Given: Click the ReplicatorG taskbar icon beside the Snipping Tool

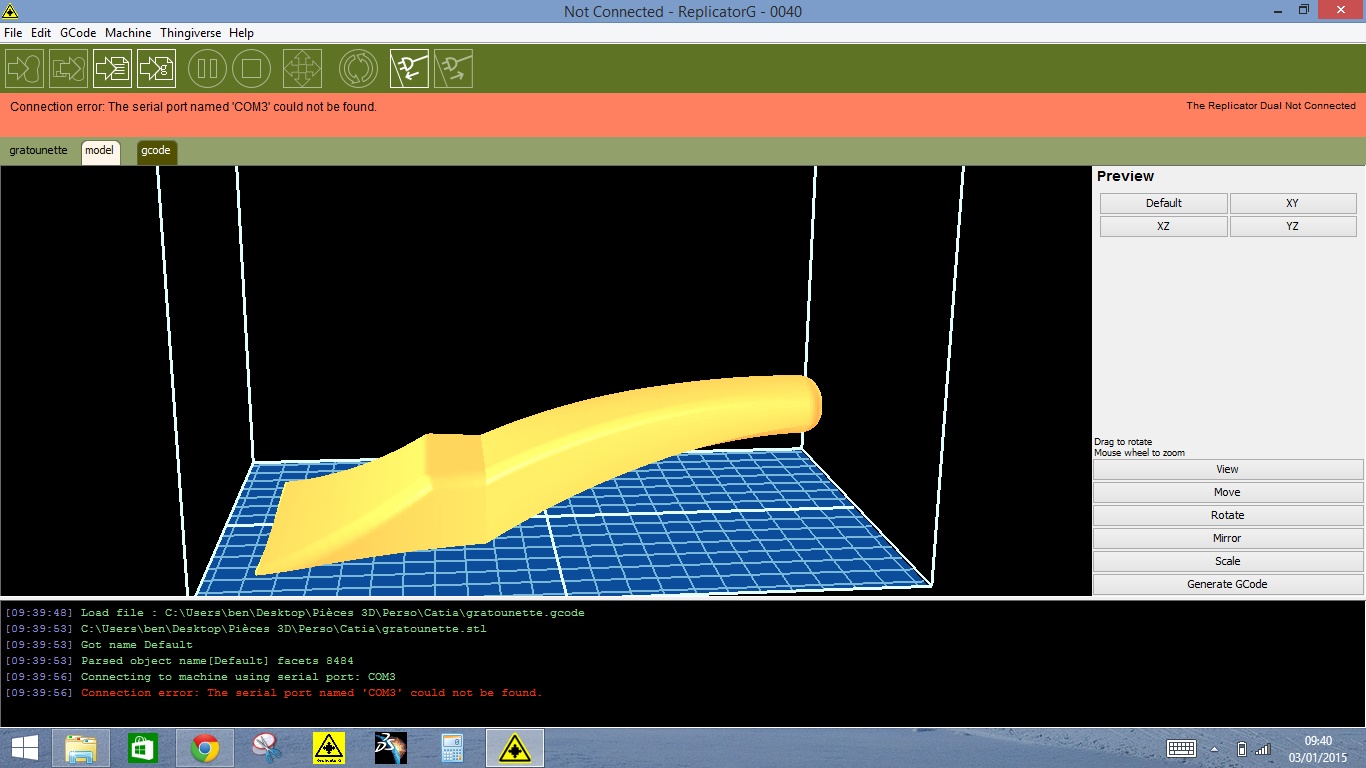Looking at the screenshot, I should tap(329, 748).
